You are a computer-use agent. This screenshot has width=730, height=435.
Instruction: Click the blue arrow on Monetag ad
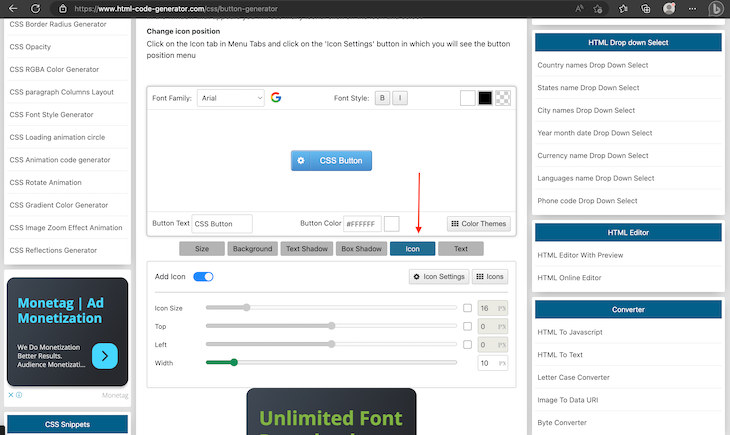coord(104,355)
